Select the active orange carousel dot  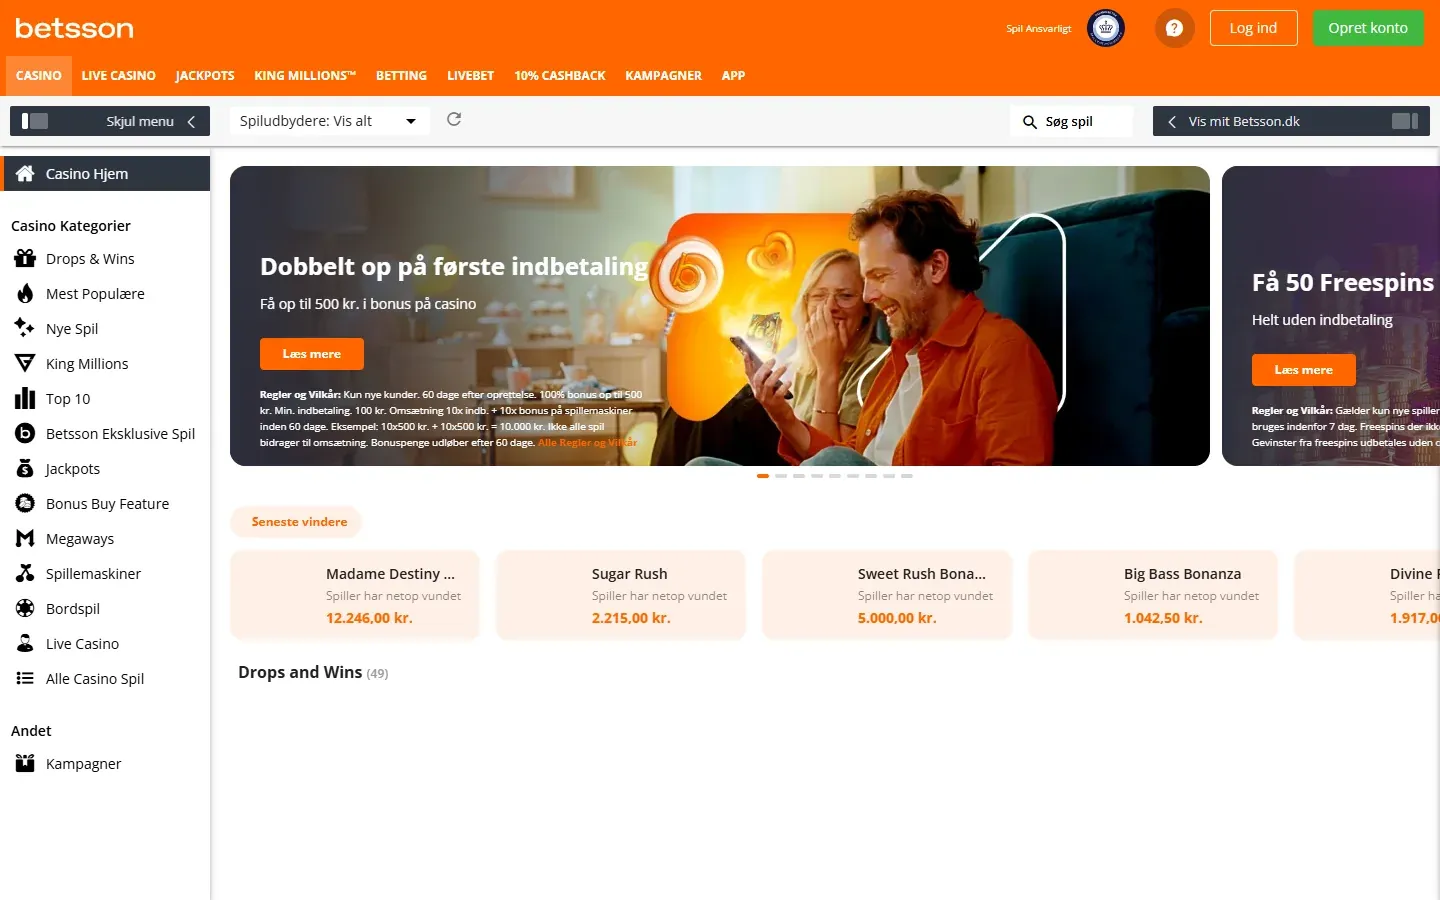click(x=763, y=476)
